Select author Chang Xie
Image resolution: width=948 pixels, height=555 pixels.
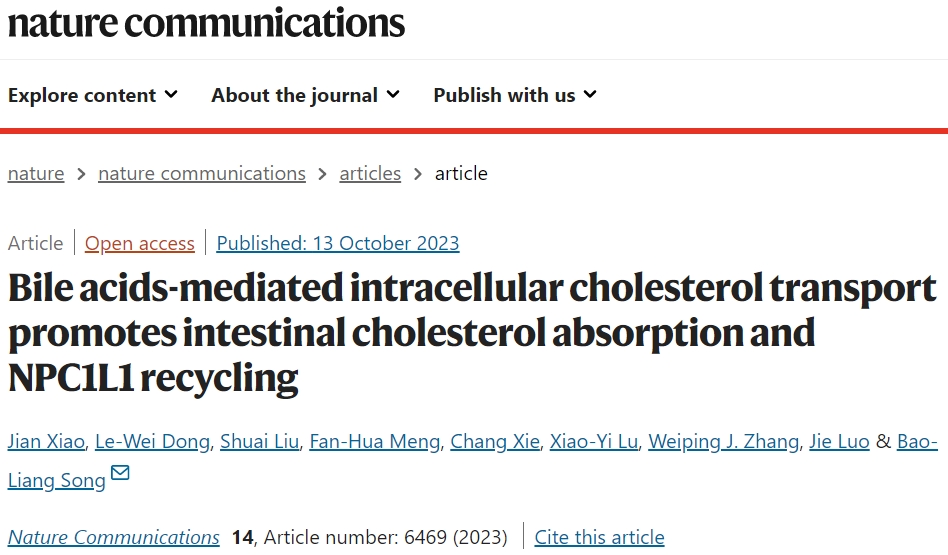(495, 441)
